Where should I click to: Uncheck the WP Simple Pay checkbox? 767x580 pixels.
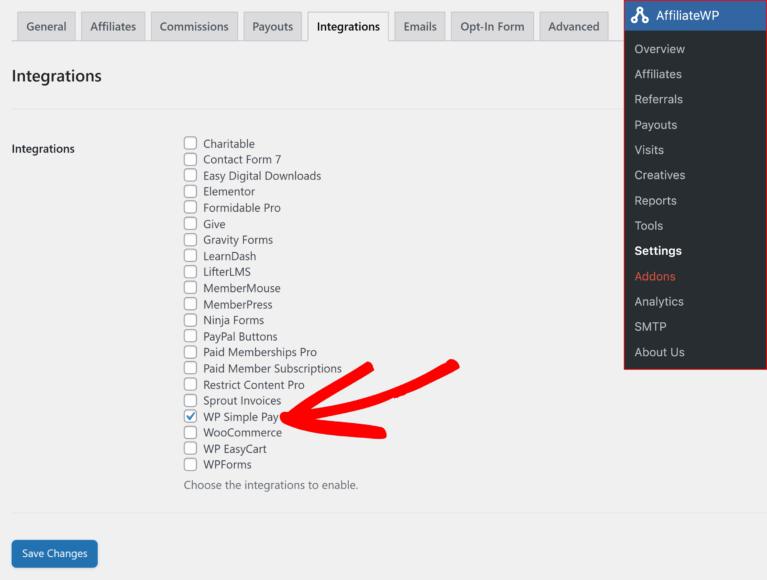[x=190, y=417]
